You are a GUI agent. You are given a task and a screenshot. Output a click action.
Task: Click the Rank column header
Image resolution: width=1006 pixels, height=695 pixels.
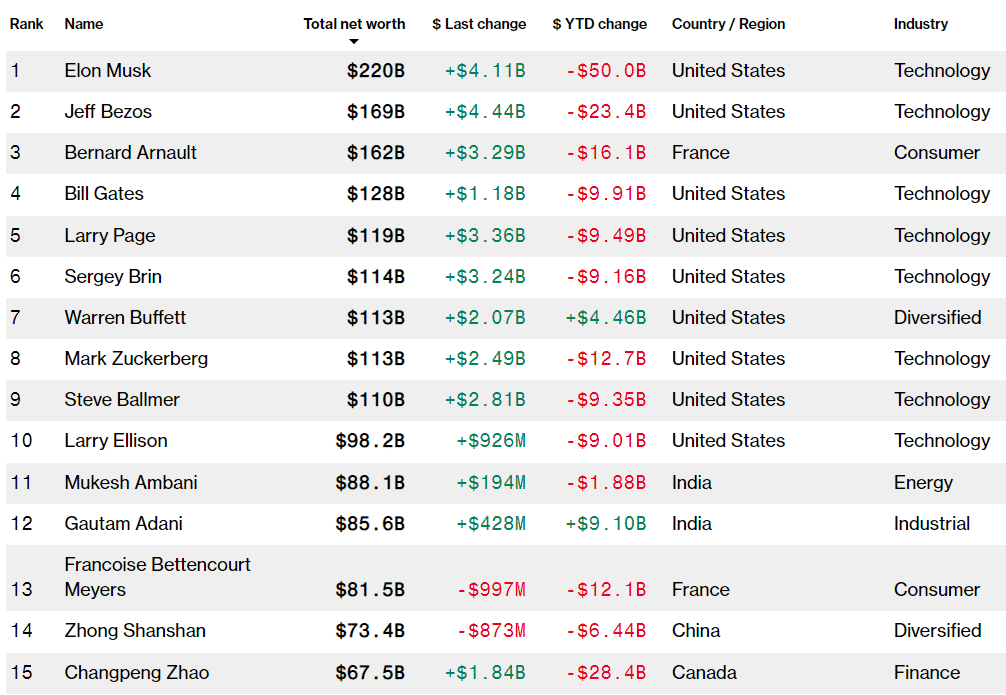point(27,24)
